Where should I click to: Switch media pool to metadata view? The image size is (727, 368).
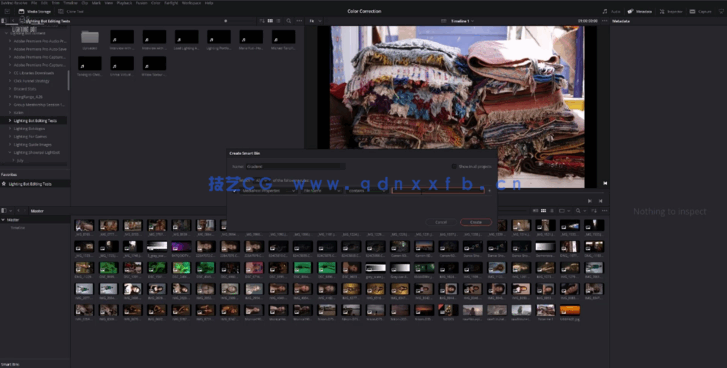point(536,211)
